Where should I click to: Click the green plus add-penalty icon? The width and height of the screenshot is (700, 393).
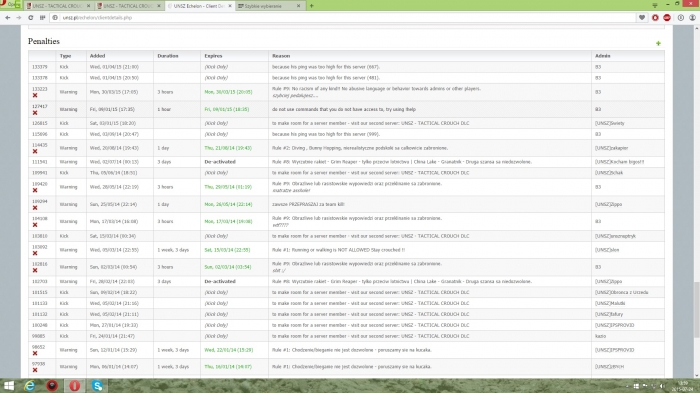pyautogui.click(x=658, y=43)
